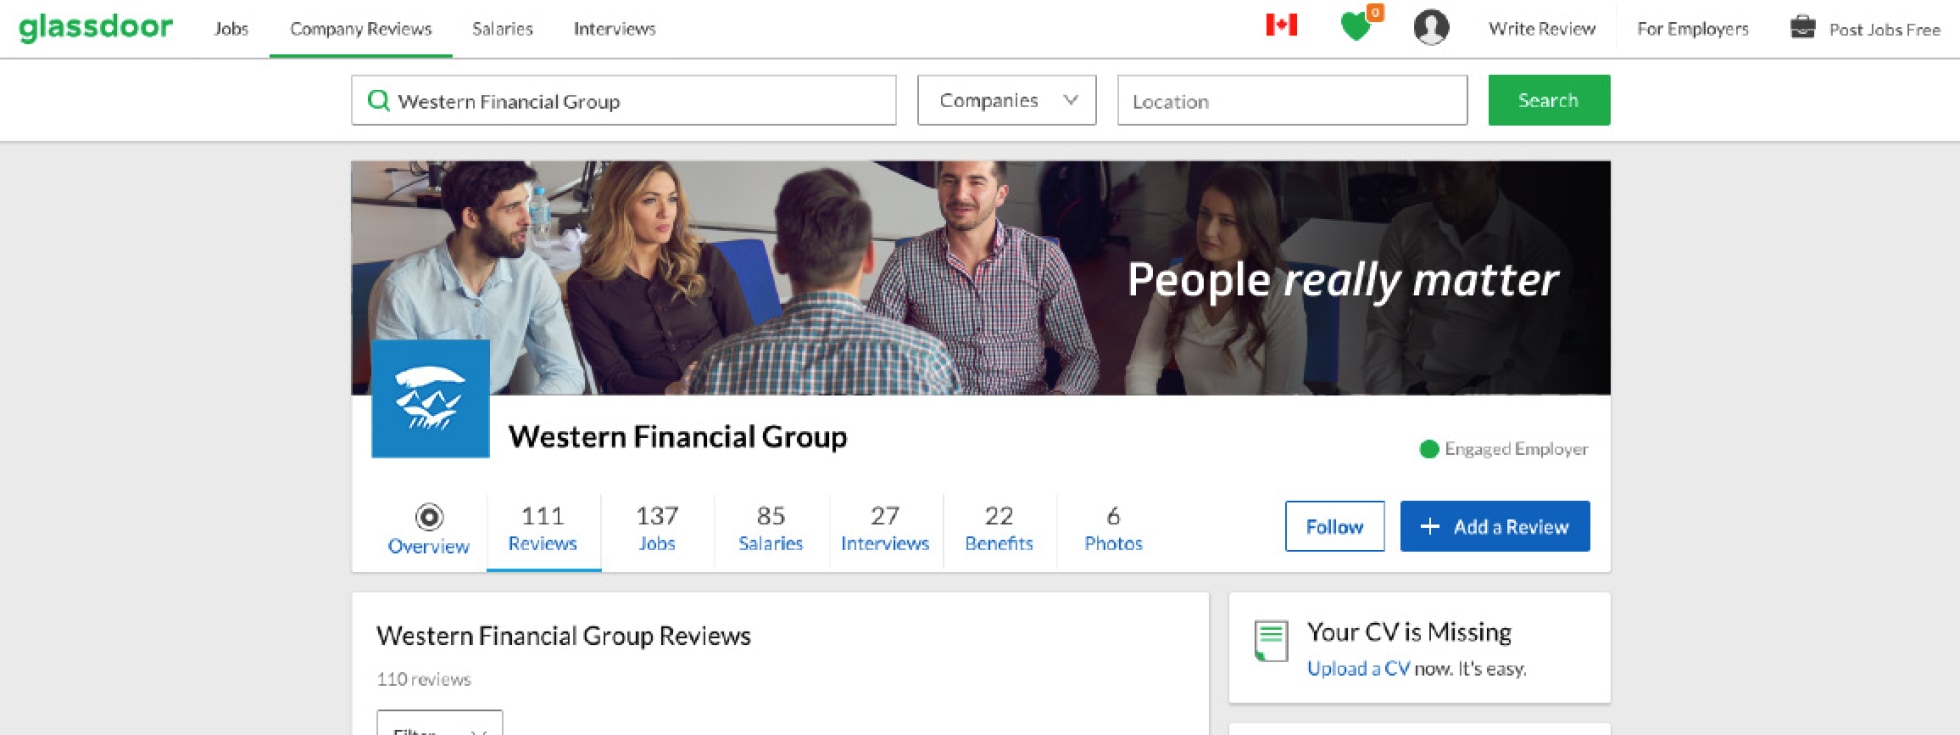View the 22 Benefits tab

999,529
